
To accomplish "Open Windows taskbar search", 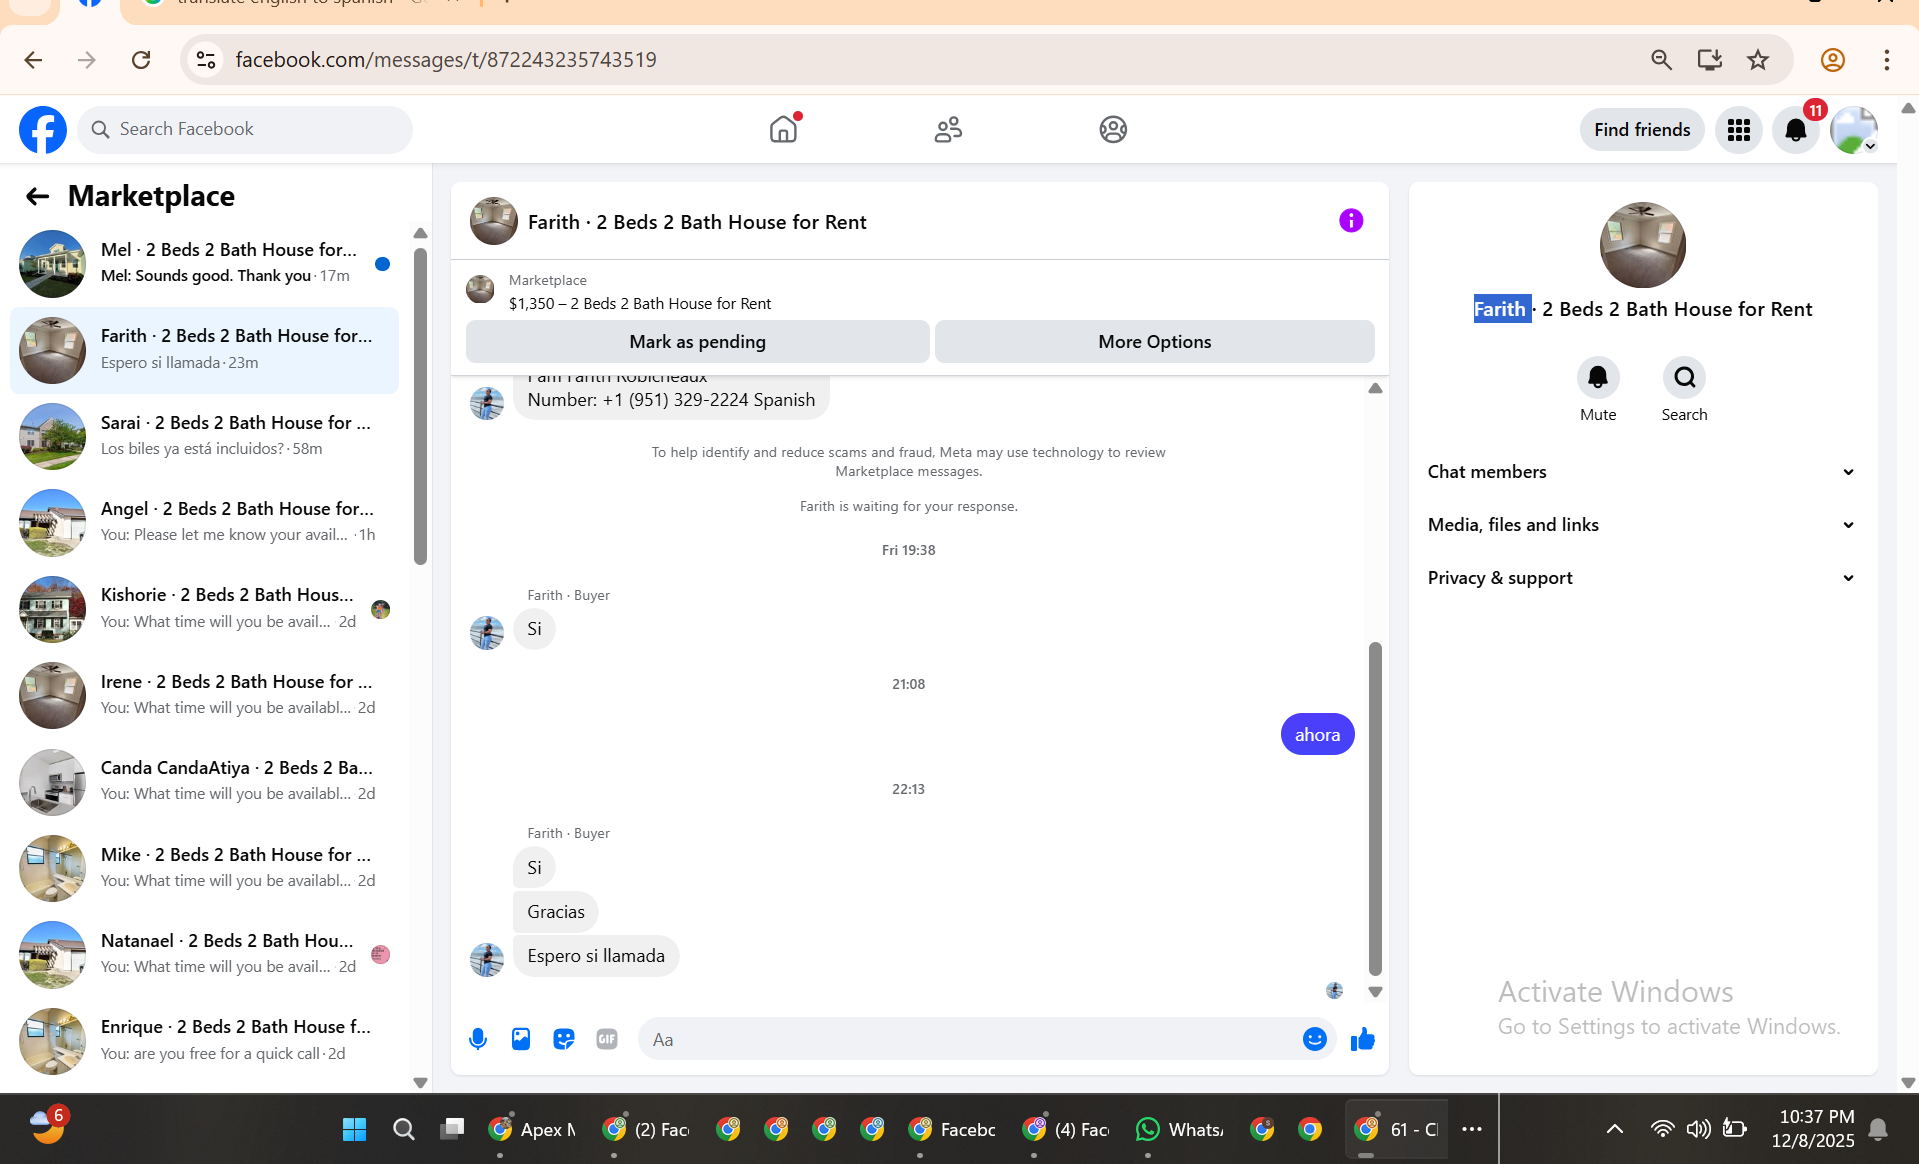I will point(404,1129).
